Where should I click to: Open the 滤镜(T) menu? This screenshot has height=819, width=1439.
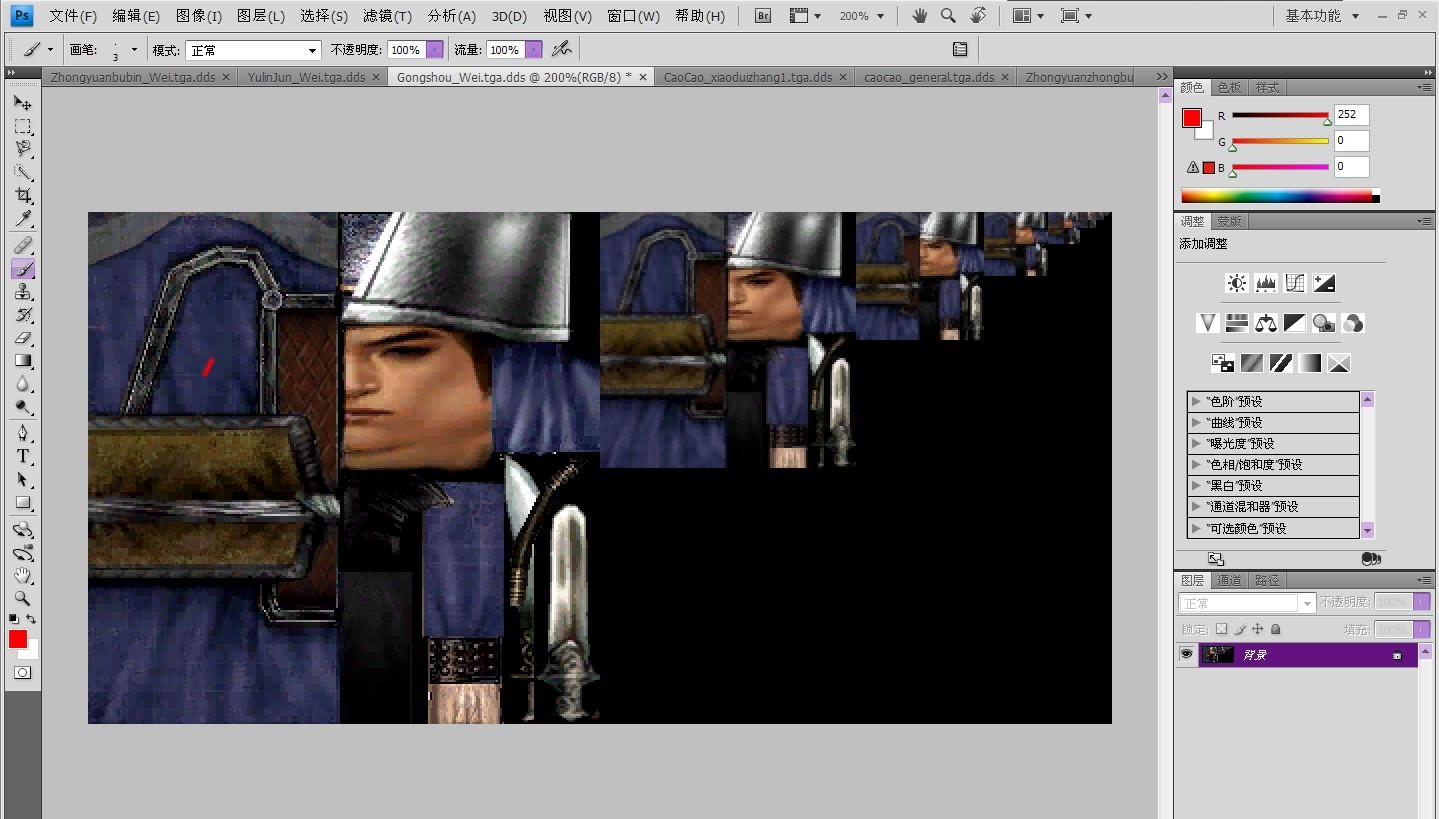387,16
